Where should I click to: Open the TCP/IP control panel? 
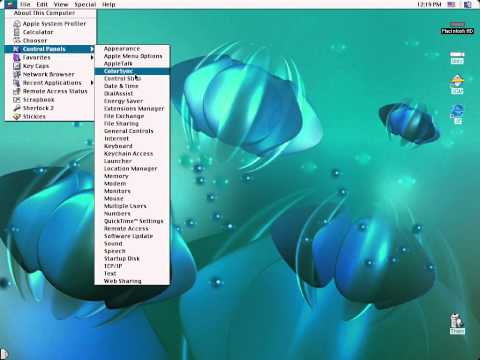click(x=132, y=266)
